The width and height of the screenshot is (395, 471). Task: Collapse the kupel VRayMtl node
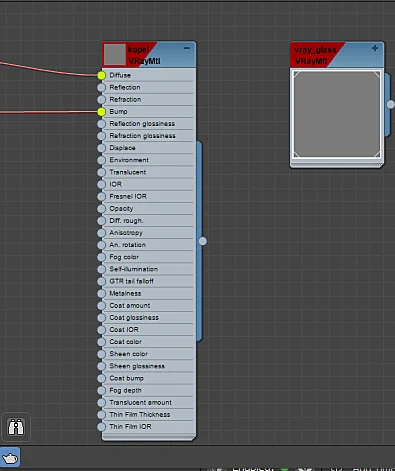point(187,48)
